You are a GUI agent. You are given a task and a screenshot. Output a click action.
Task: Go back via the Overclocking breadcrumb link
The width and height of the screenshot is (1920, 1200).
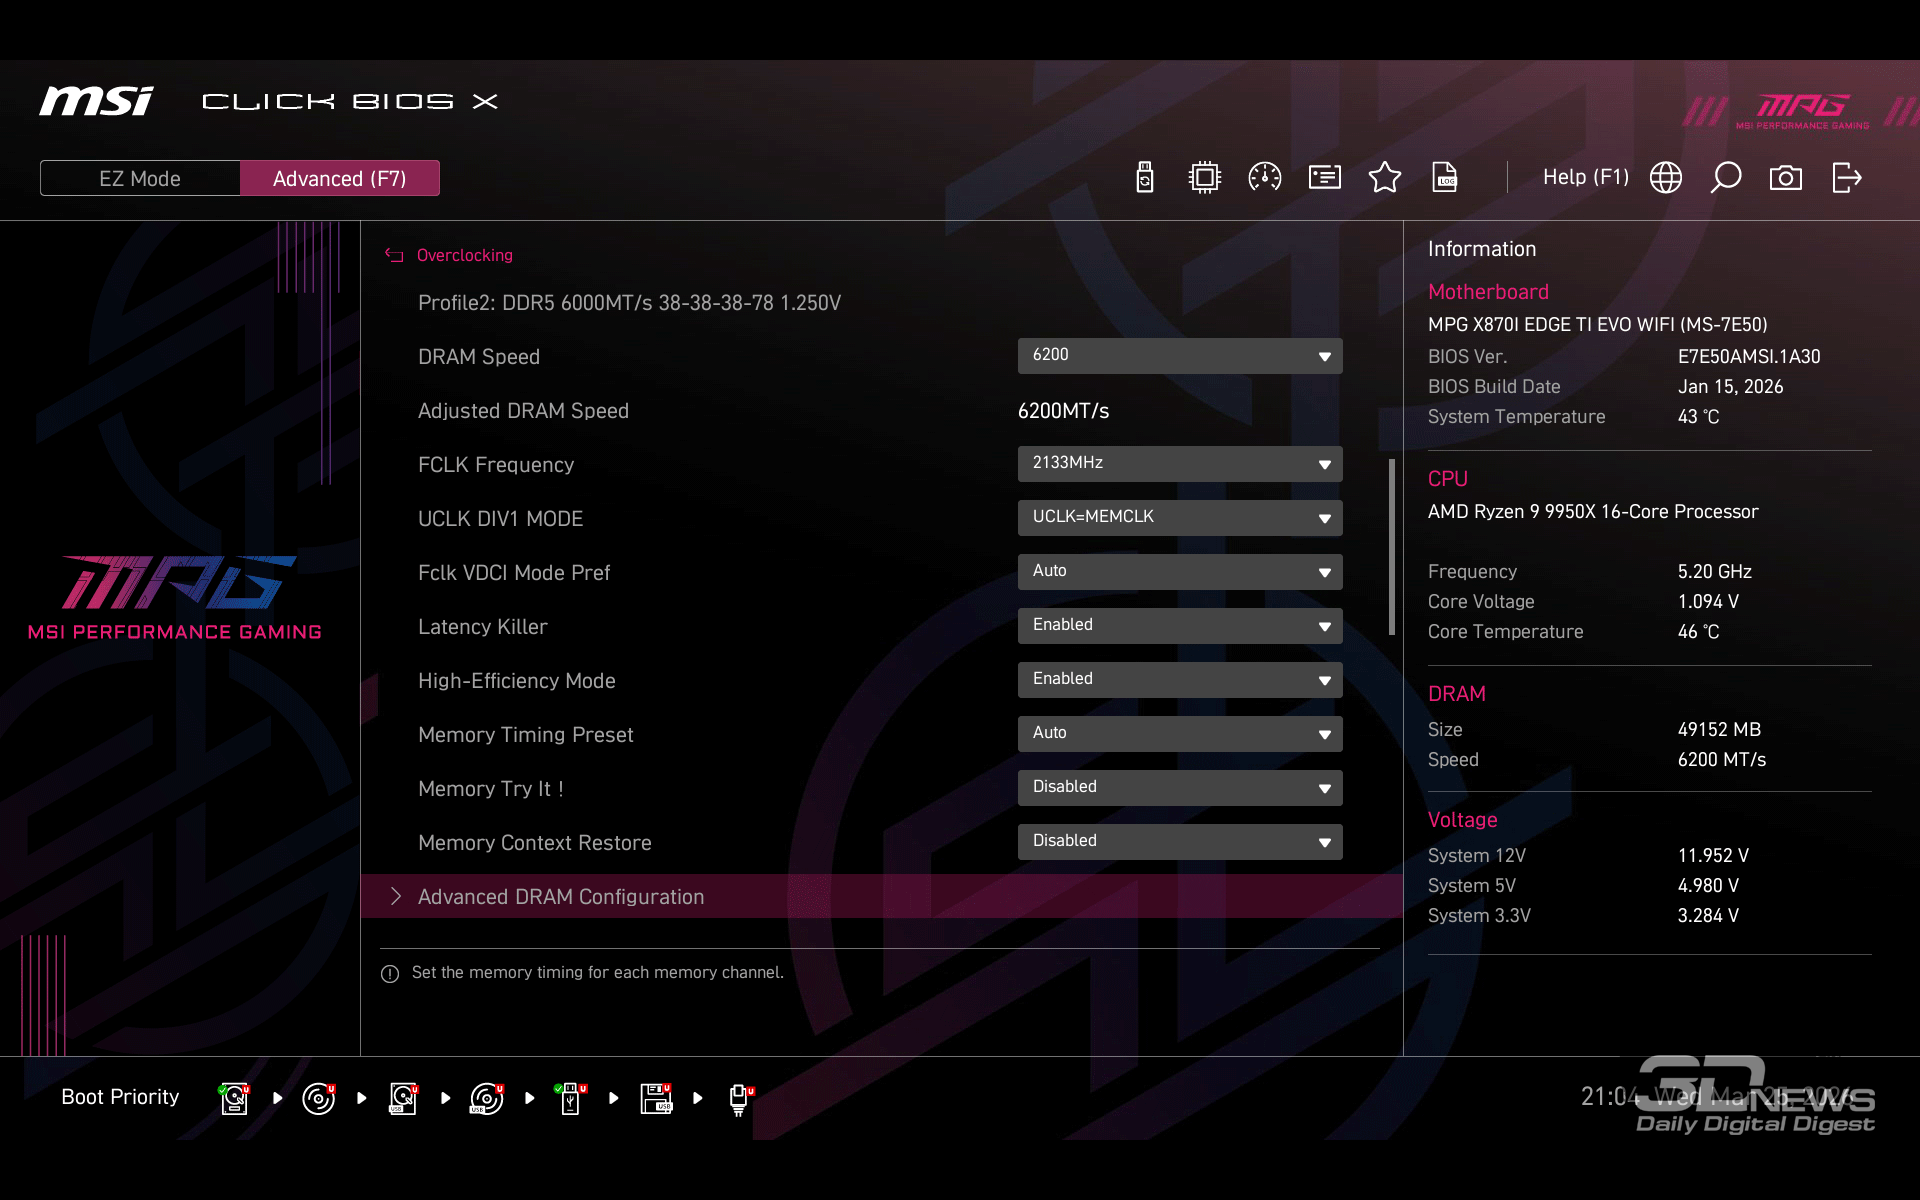[464, 256]
